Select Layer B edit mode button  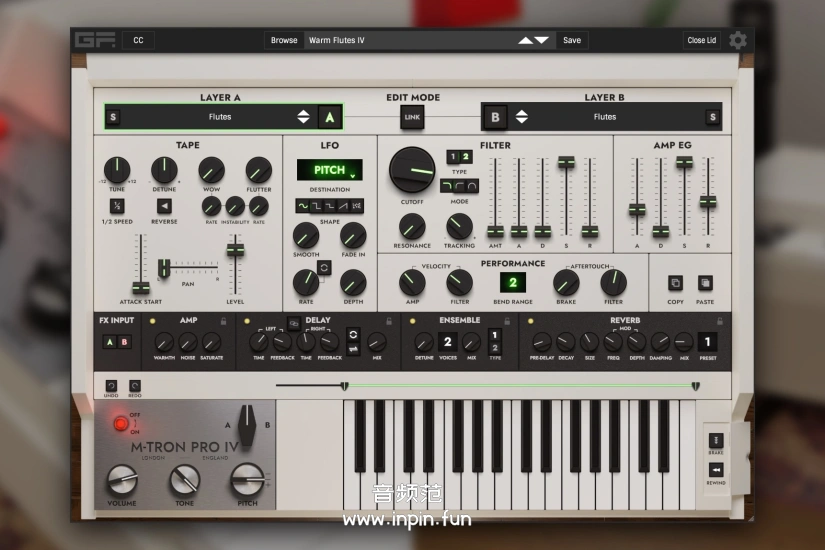pyautogui.click(x=495, y=117)
